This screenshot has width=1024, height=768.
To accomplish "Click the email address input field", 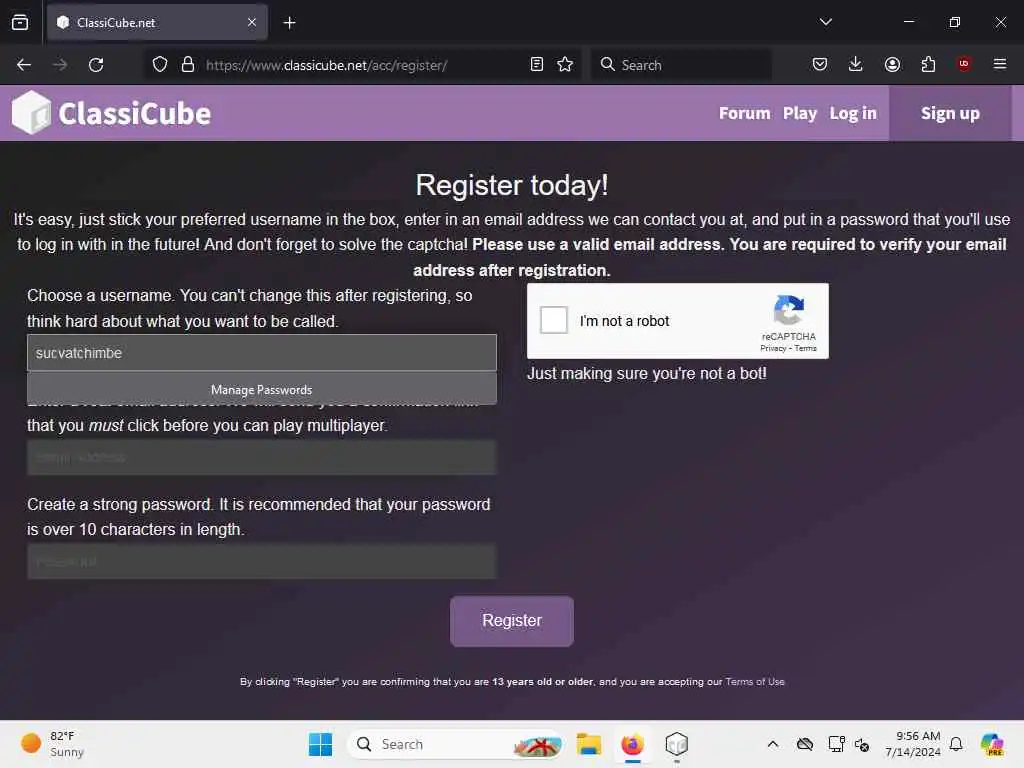I will click(x=262, y=457).
